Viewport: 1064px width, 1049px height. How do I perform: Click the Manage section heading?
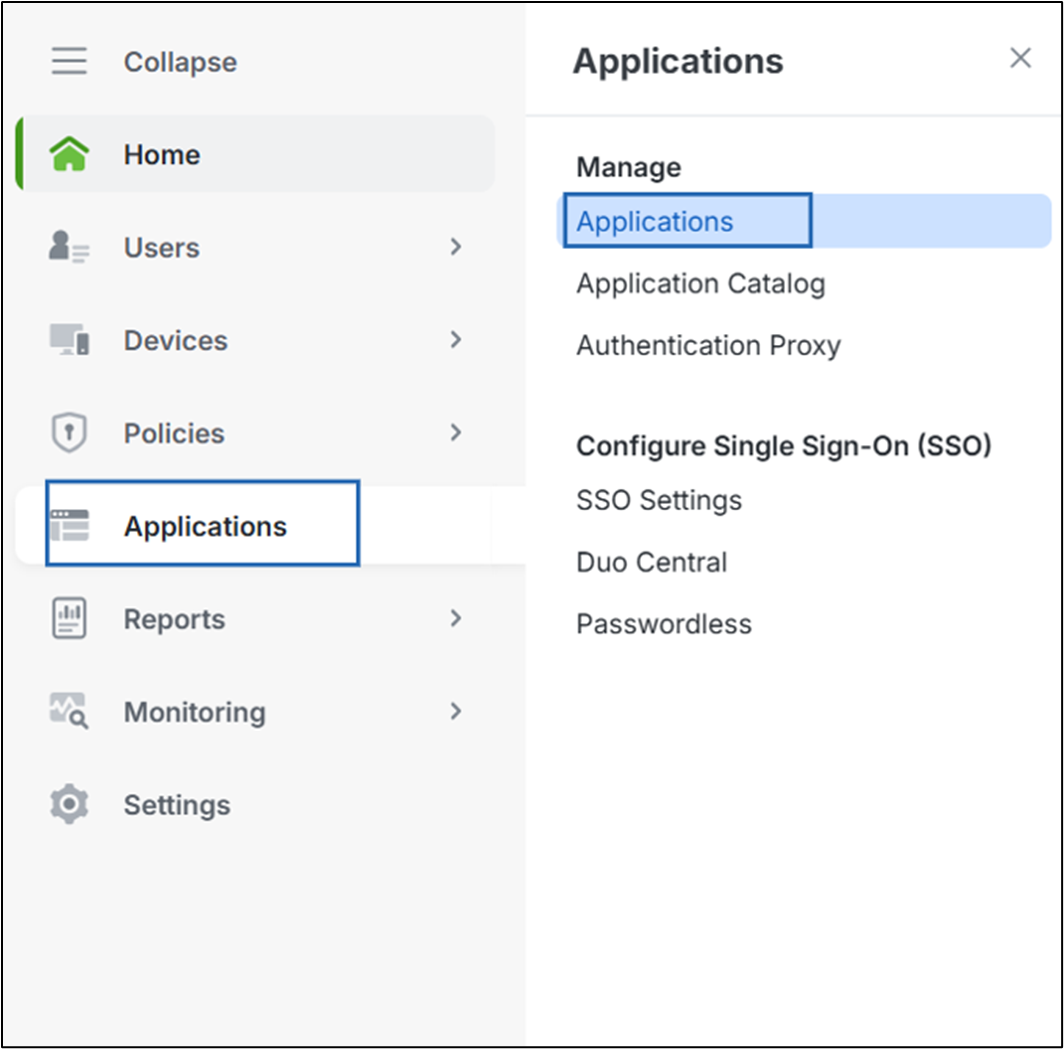(x=628, y=167)
